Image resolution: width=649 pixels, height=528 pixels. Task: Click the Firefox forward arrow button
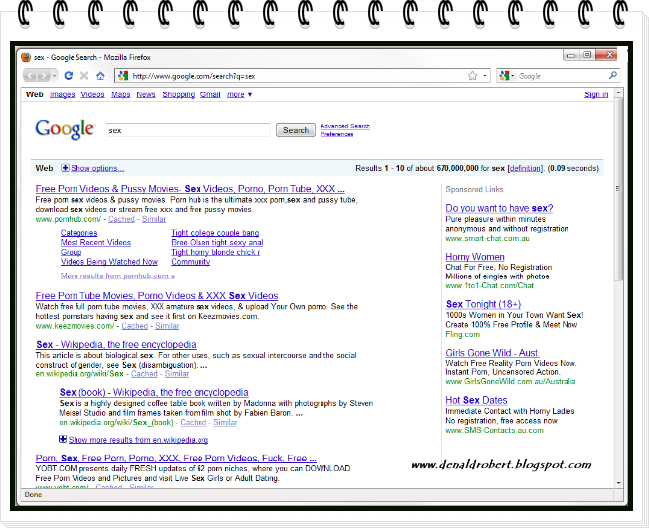pyautogui.click(x=43, y=76)
